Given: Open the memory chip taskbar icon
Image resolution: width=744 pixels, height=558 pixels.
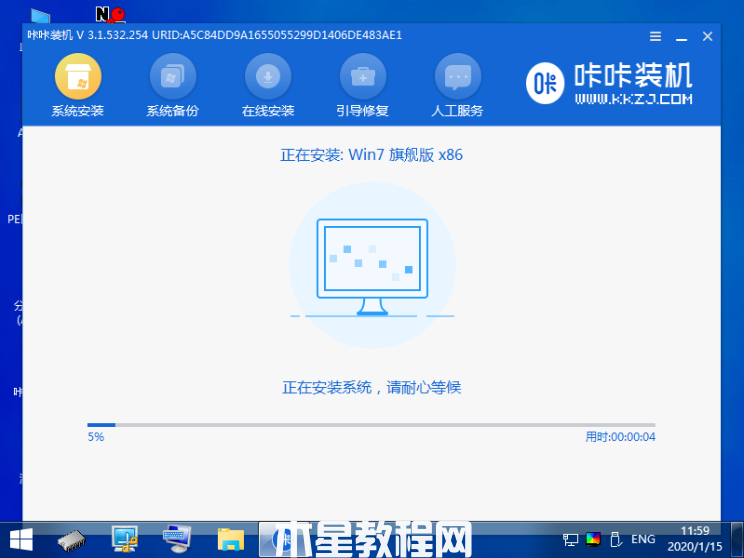Looking at the screenshot, I should tap(71, 540).
